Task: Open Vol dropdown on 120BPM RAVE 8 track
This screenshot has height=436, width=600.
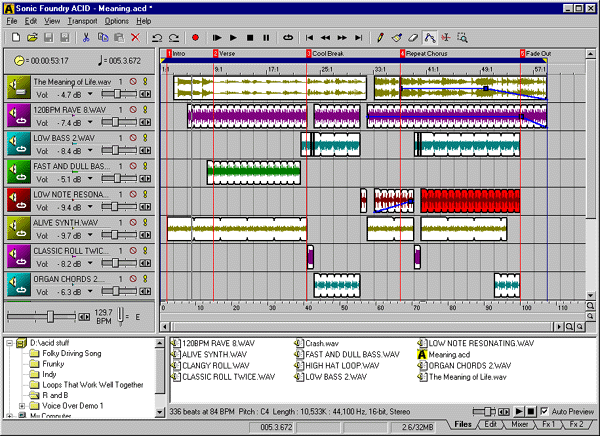Action: pos(90,122)
